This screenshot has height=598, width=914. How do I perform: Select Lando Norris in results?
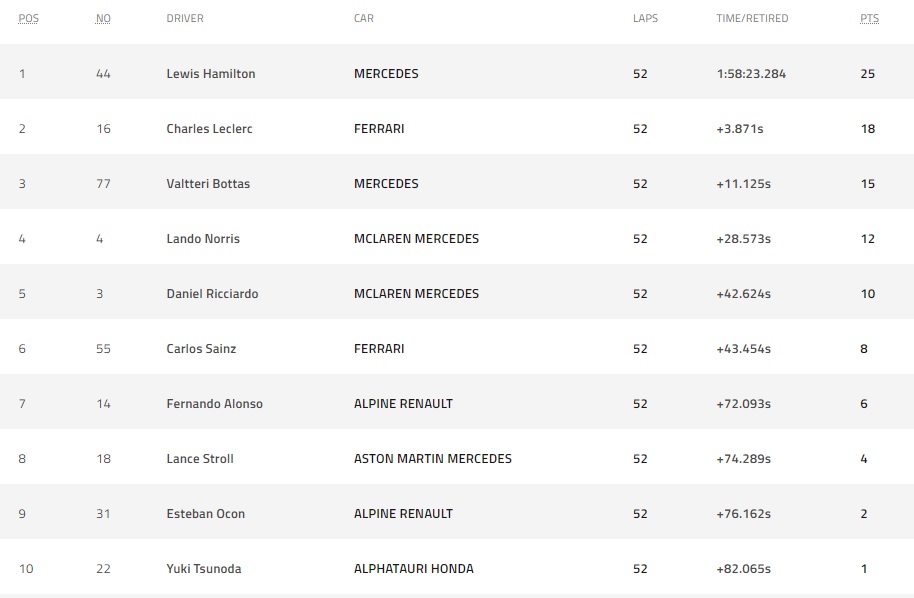pyautogui.click(x=203, y=238)
